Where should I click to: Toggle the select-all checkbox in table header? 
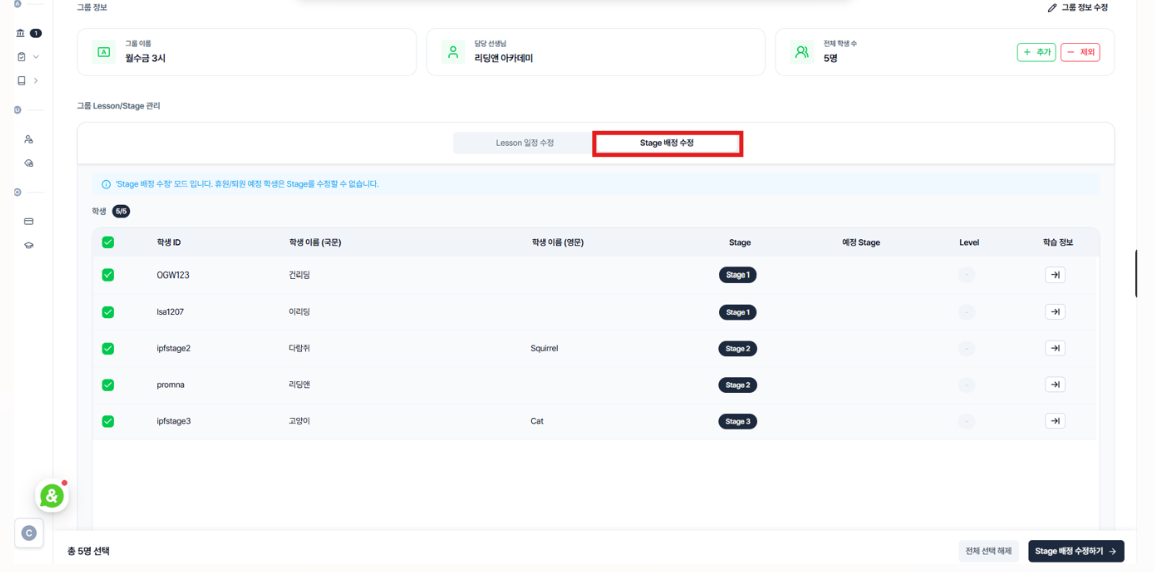[x=107, y=242]
